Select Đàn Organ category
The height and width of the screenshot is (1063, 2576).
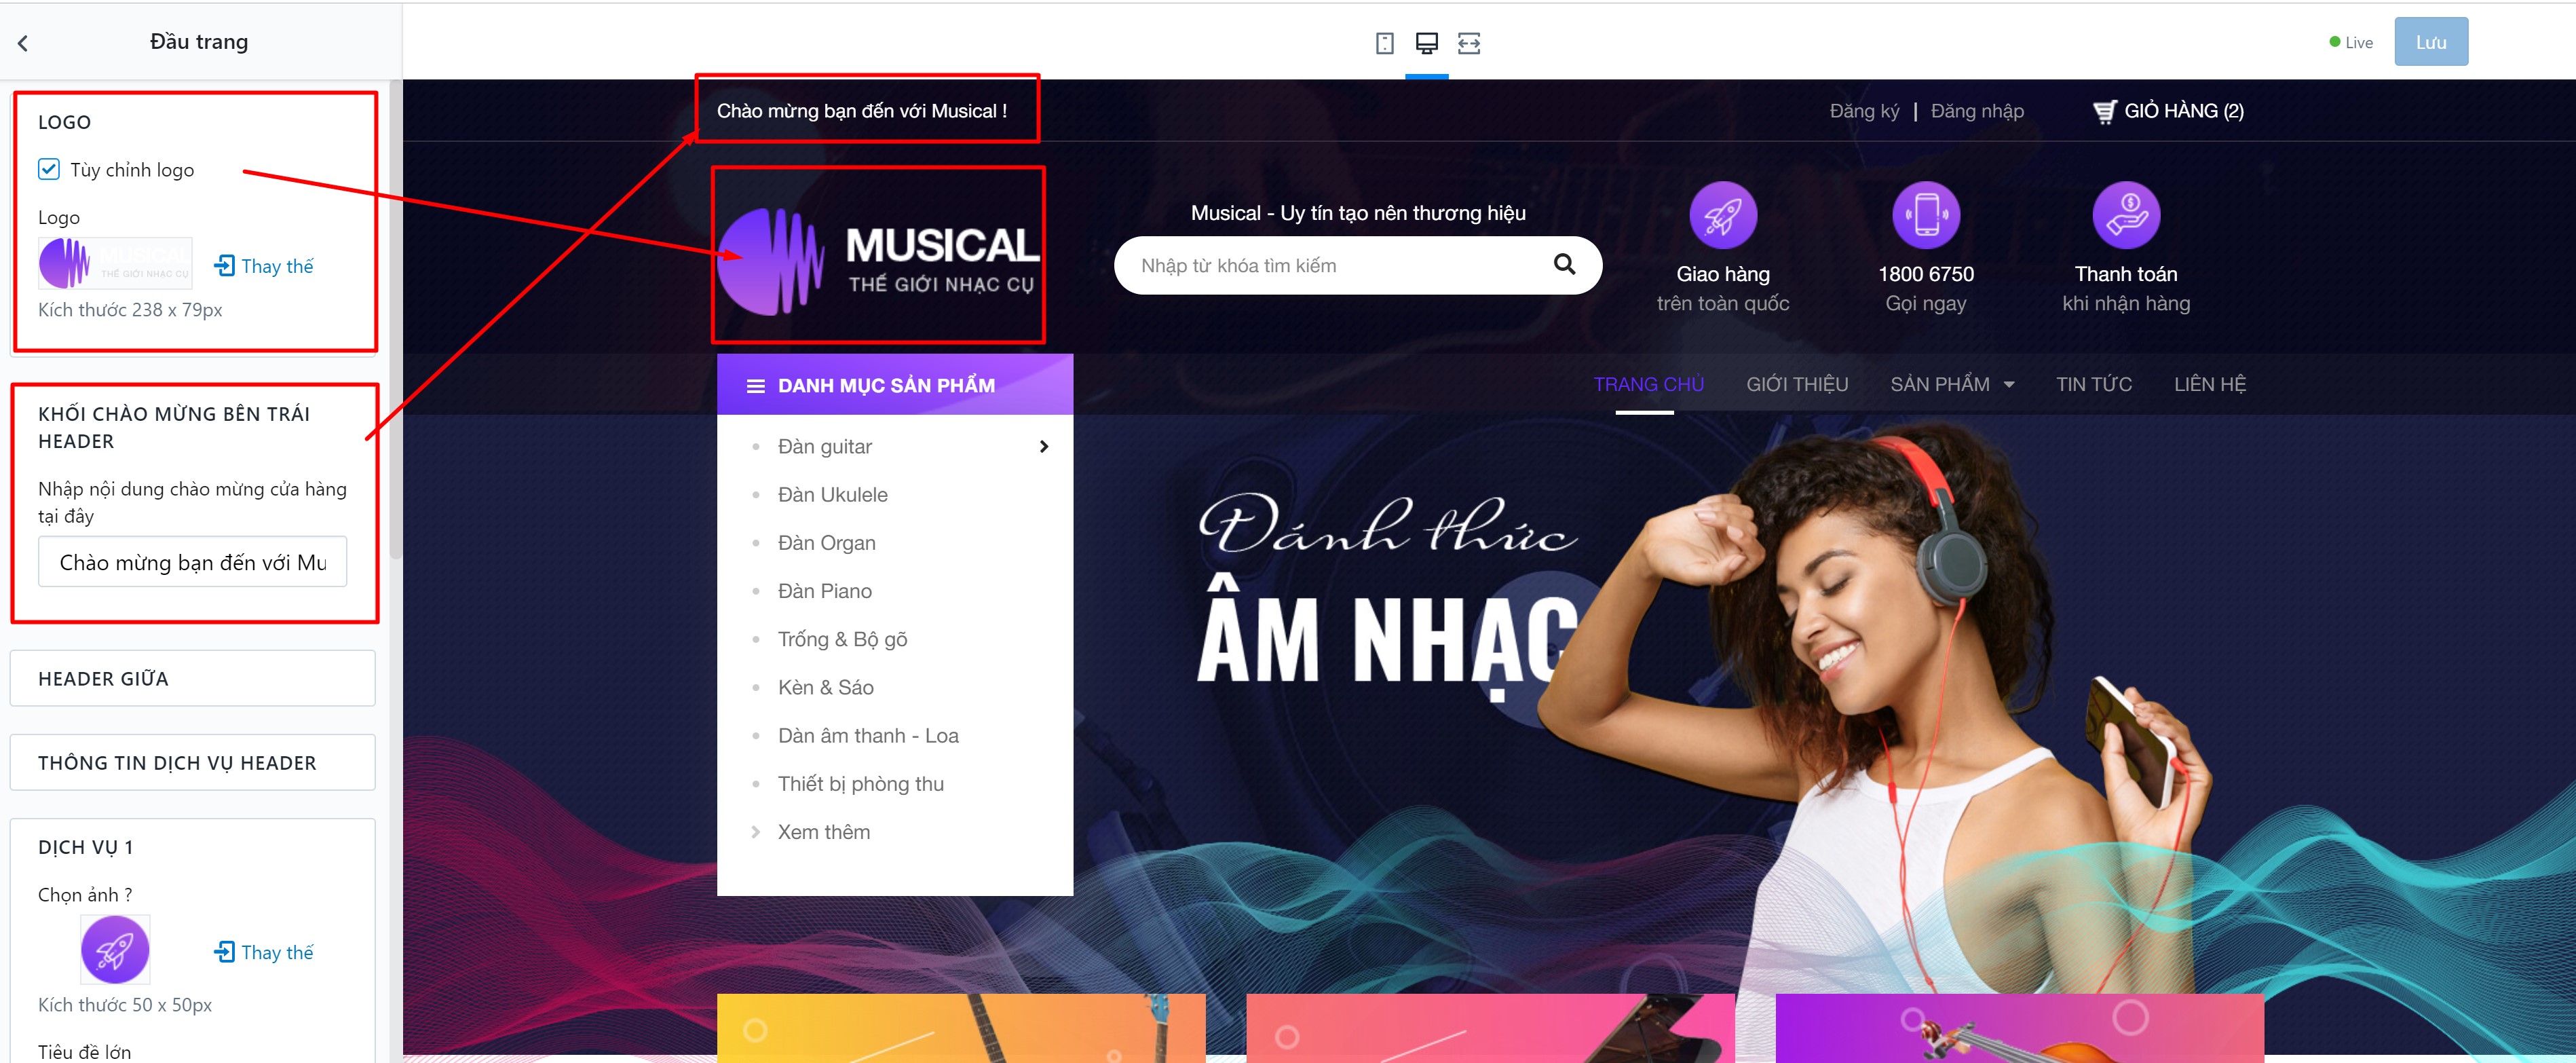(826, 543)
